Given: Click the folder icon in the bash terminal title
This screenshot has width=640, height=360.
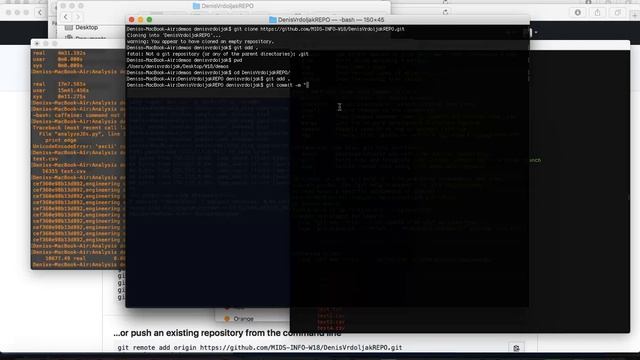Looking at the screenshot, I should click(273, 20).
